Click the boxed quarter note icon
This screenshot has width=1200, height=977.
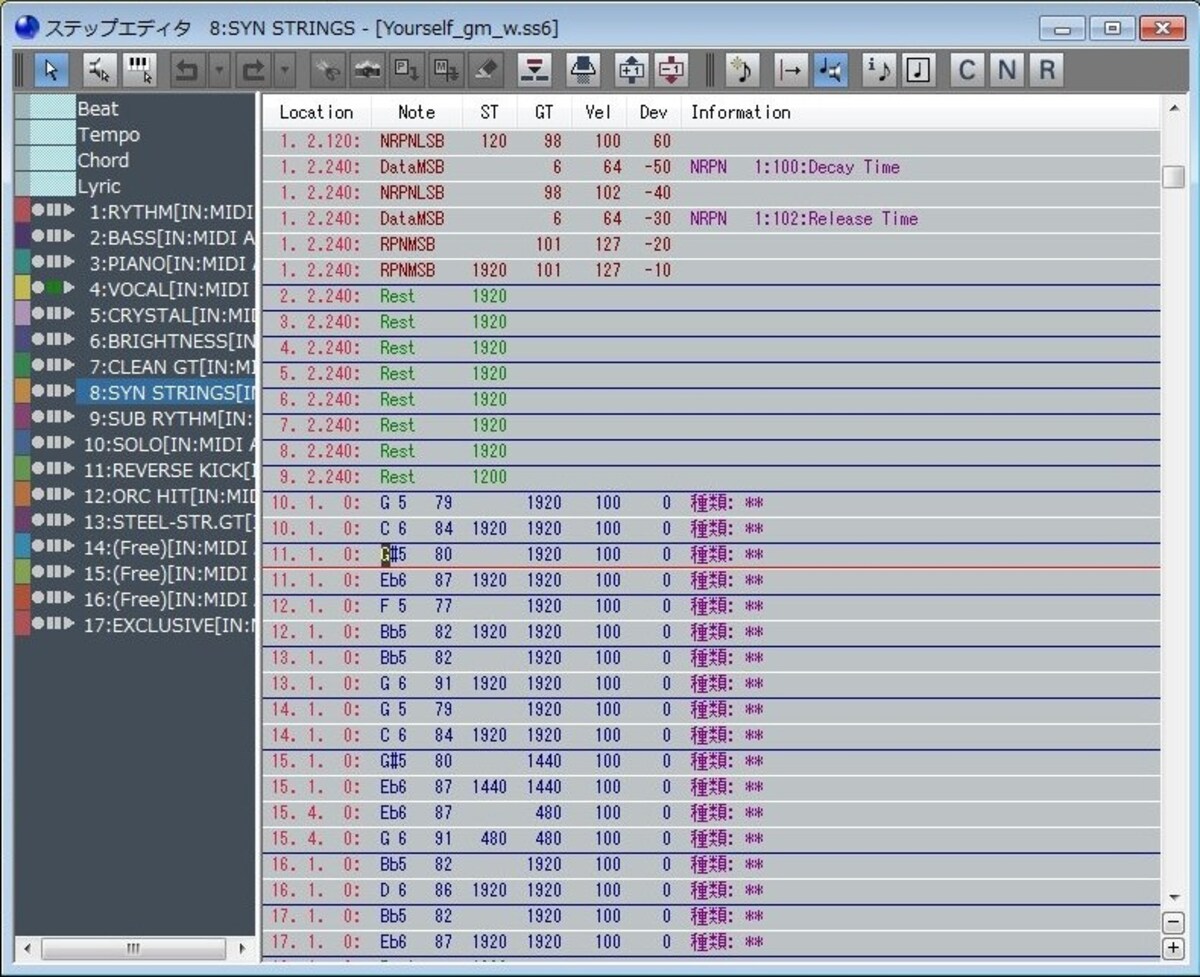tap(918, 69)
